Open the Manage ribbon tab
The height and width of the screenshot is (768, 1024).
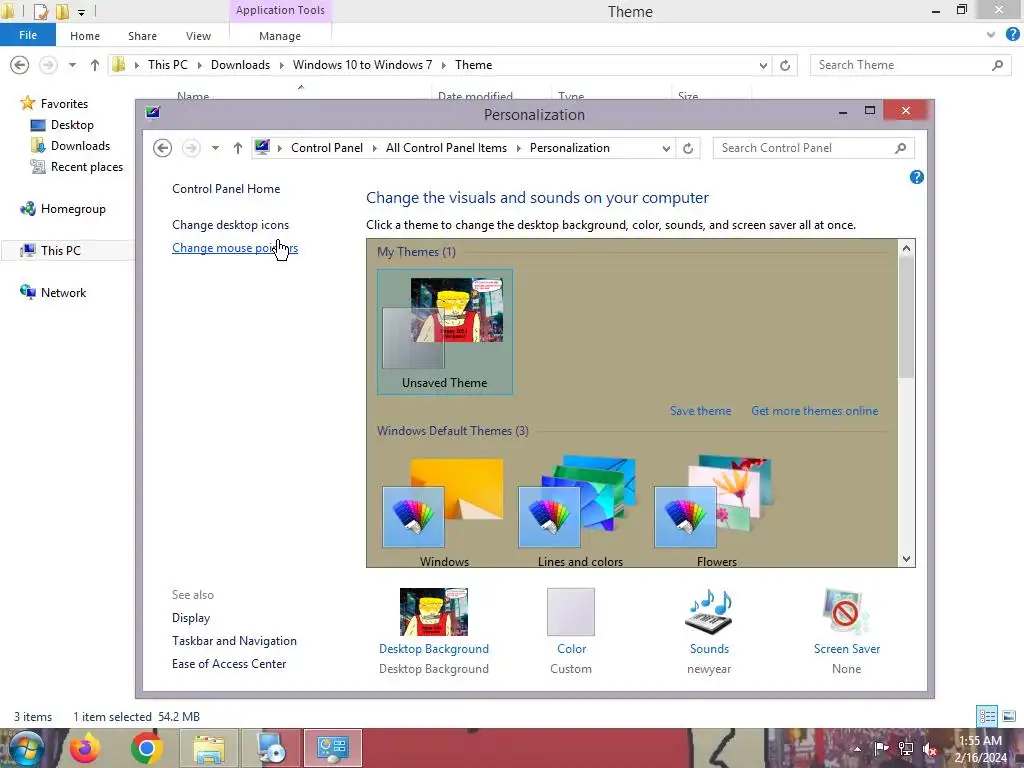click(280, 36)
